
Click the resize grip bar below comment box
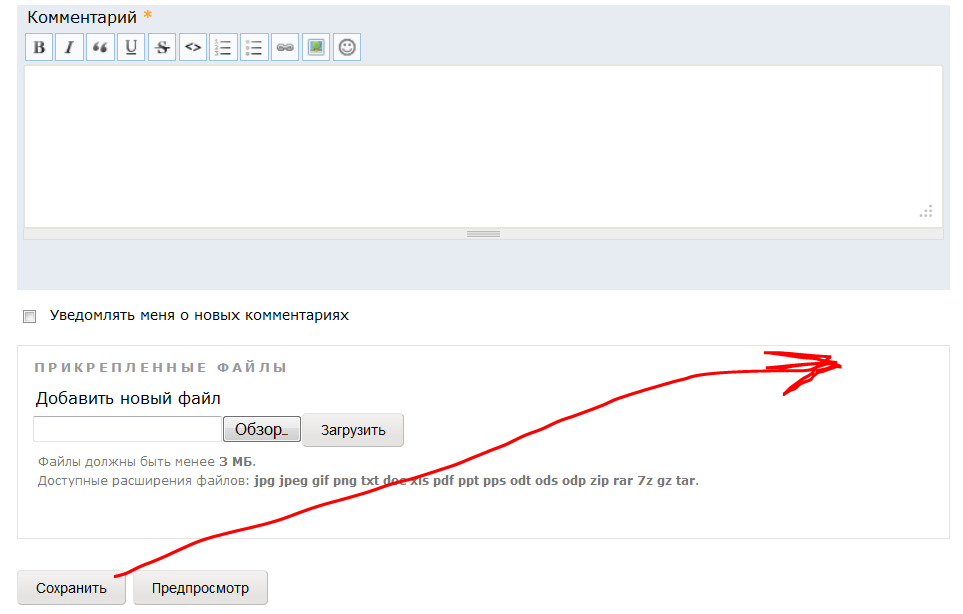click(483, 234)
